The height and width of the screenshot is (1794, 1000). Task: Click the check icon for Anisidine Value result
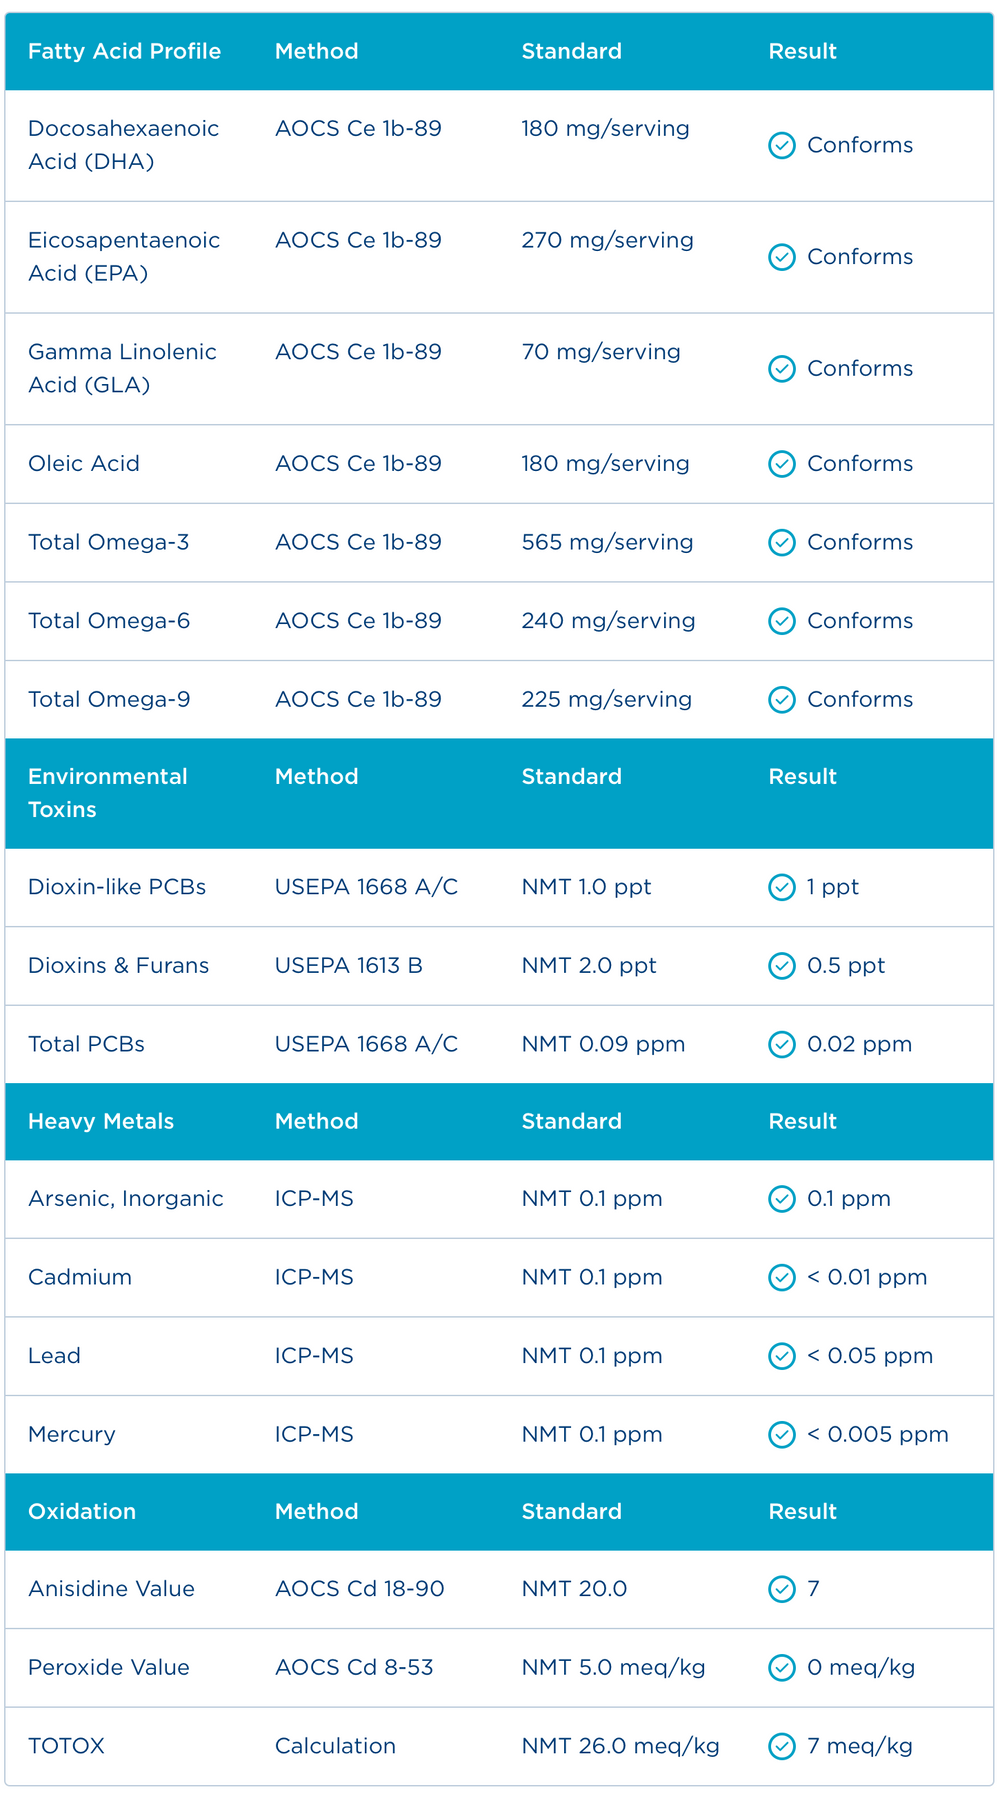[781, 1588]
